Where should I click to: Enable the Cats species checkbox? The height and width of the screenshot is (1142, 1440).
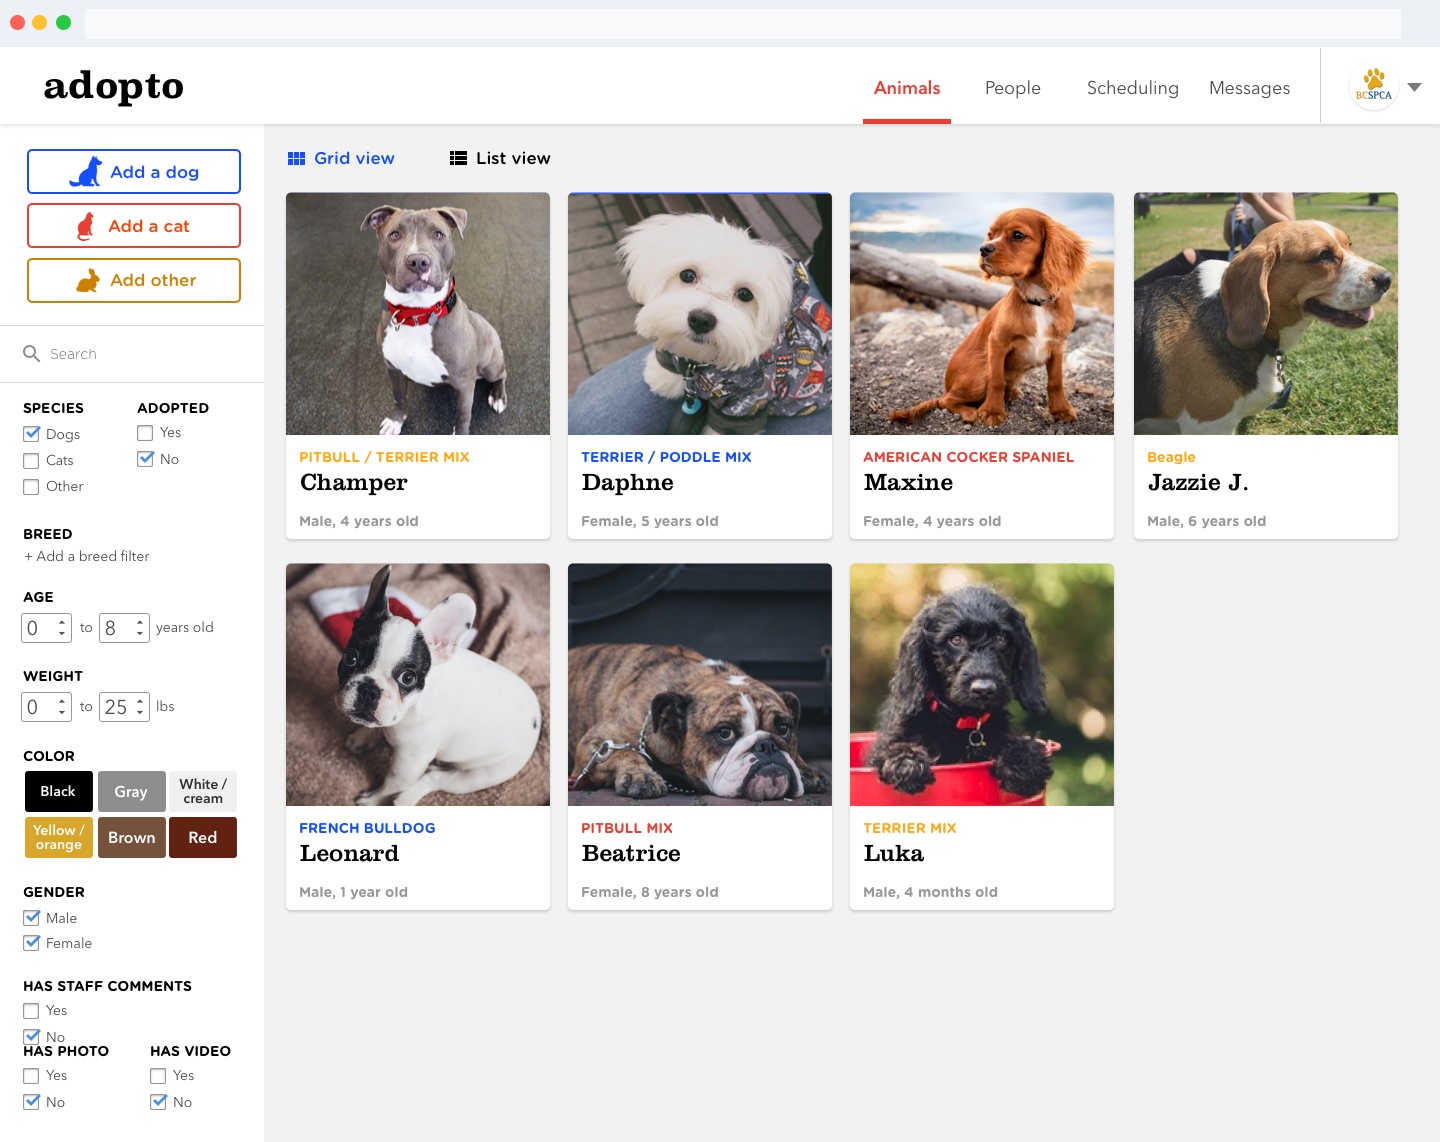pos(32,461)
